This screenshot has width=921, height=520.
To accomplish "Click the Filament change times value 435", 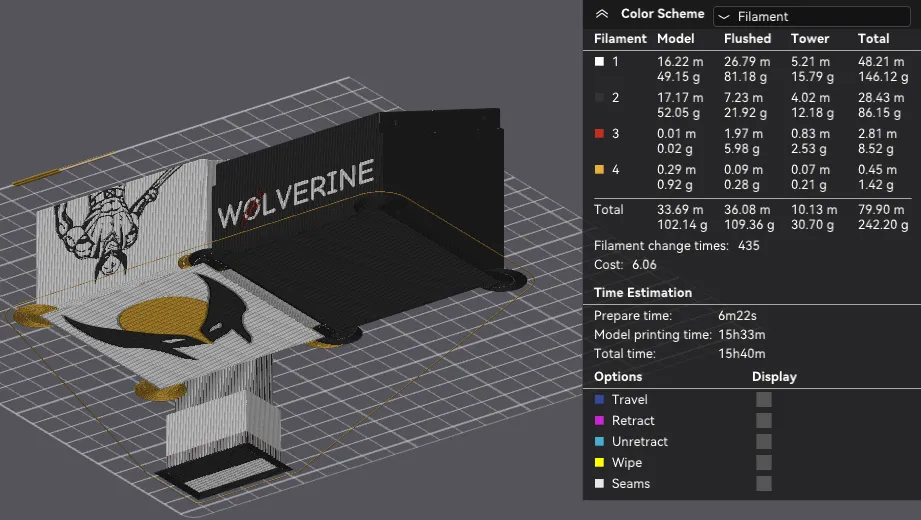I will coord(748,246).
